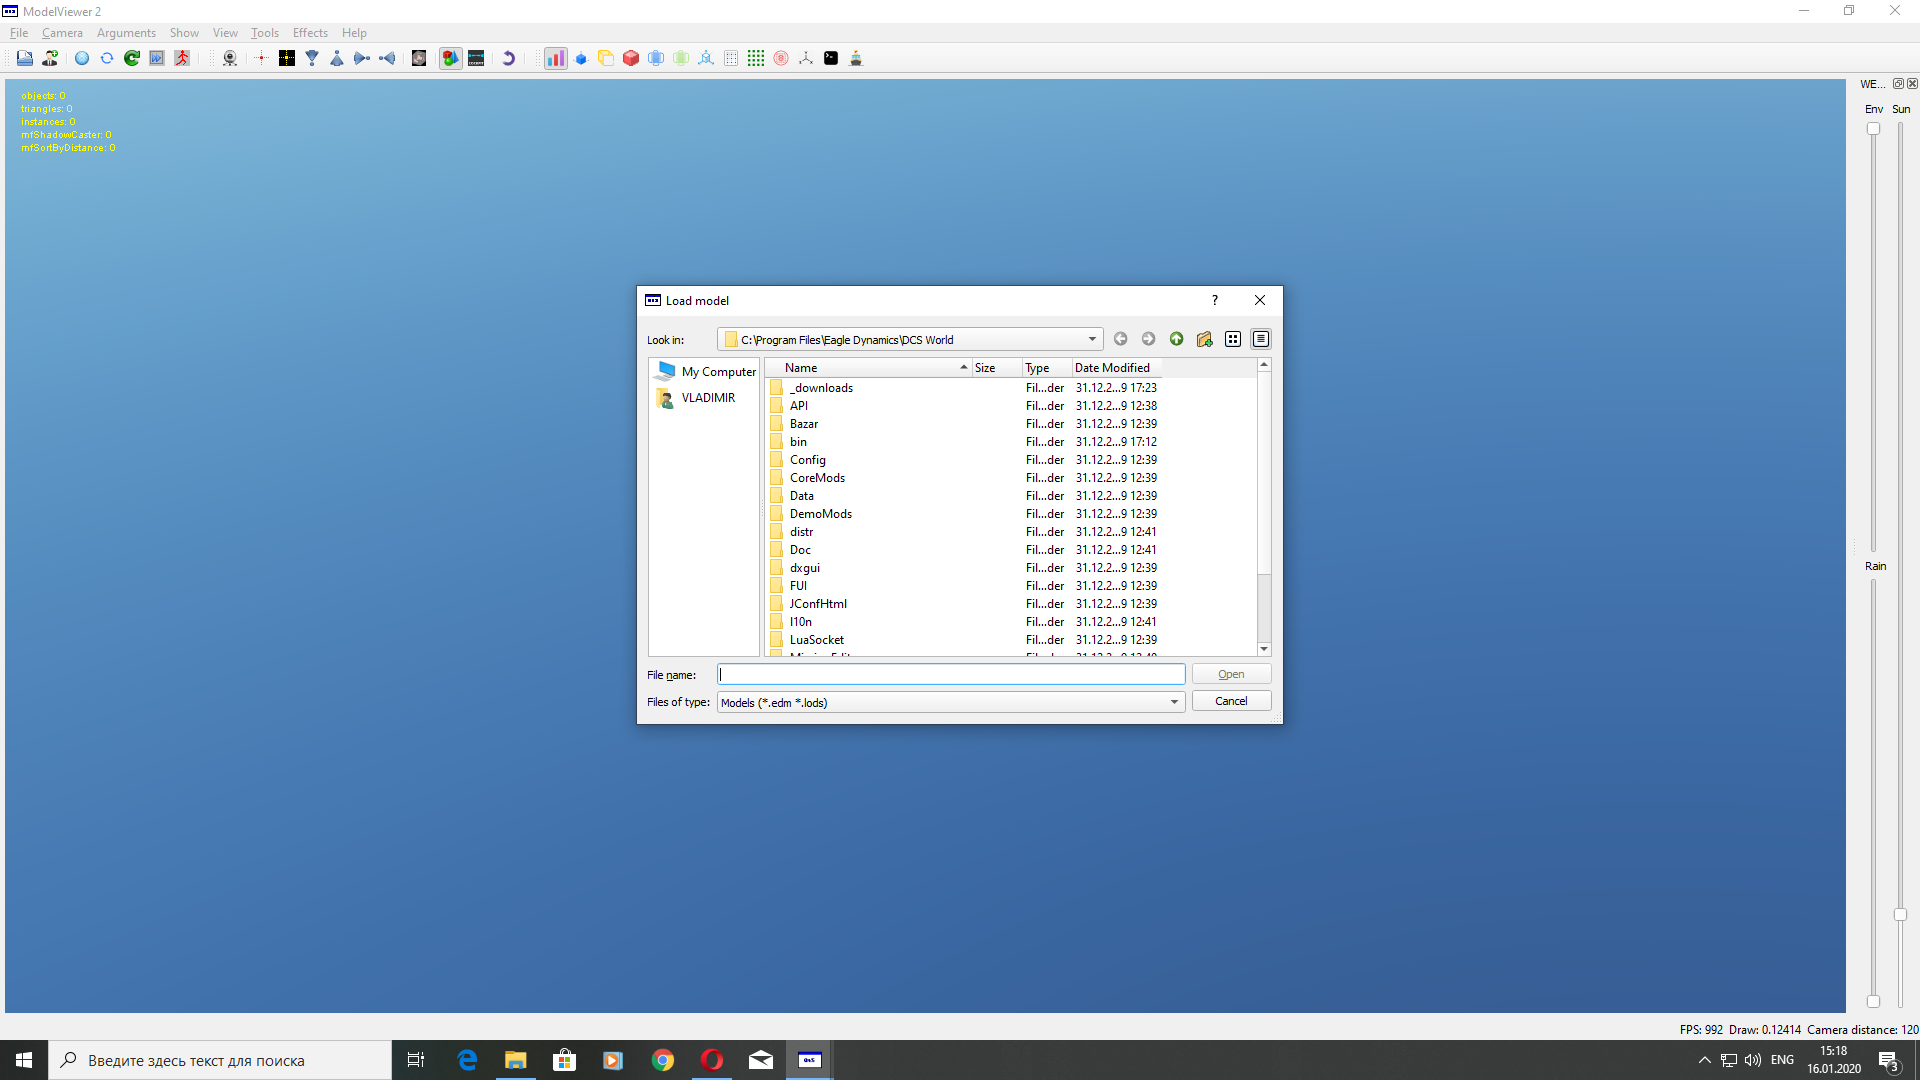Click the ENG language indicator

(x=1782, y=1060)
